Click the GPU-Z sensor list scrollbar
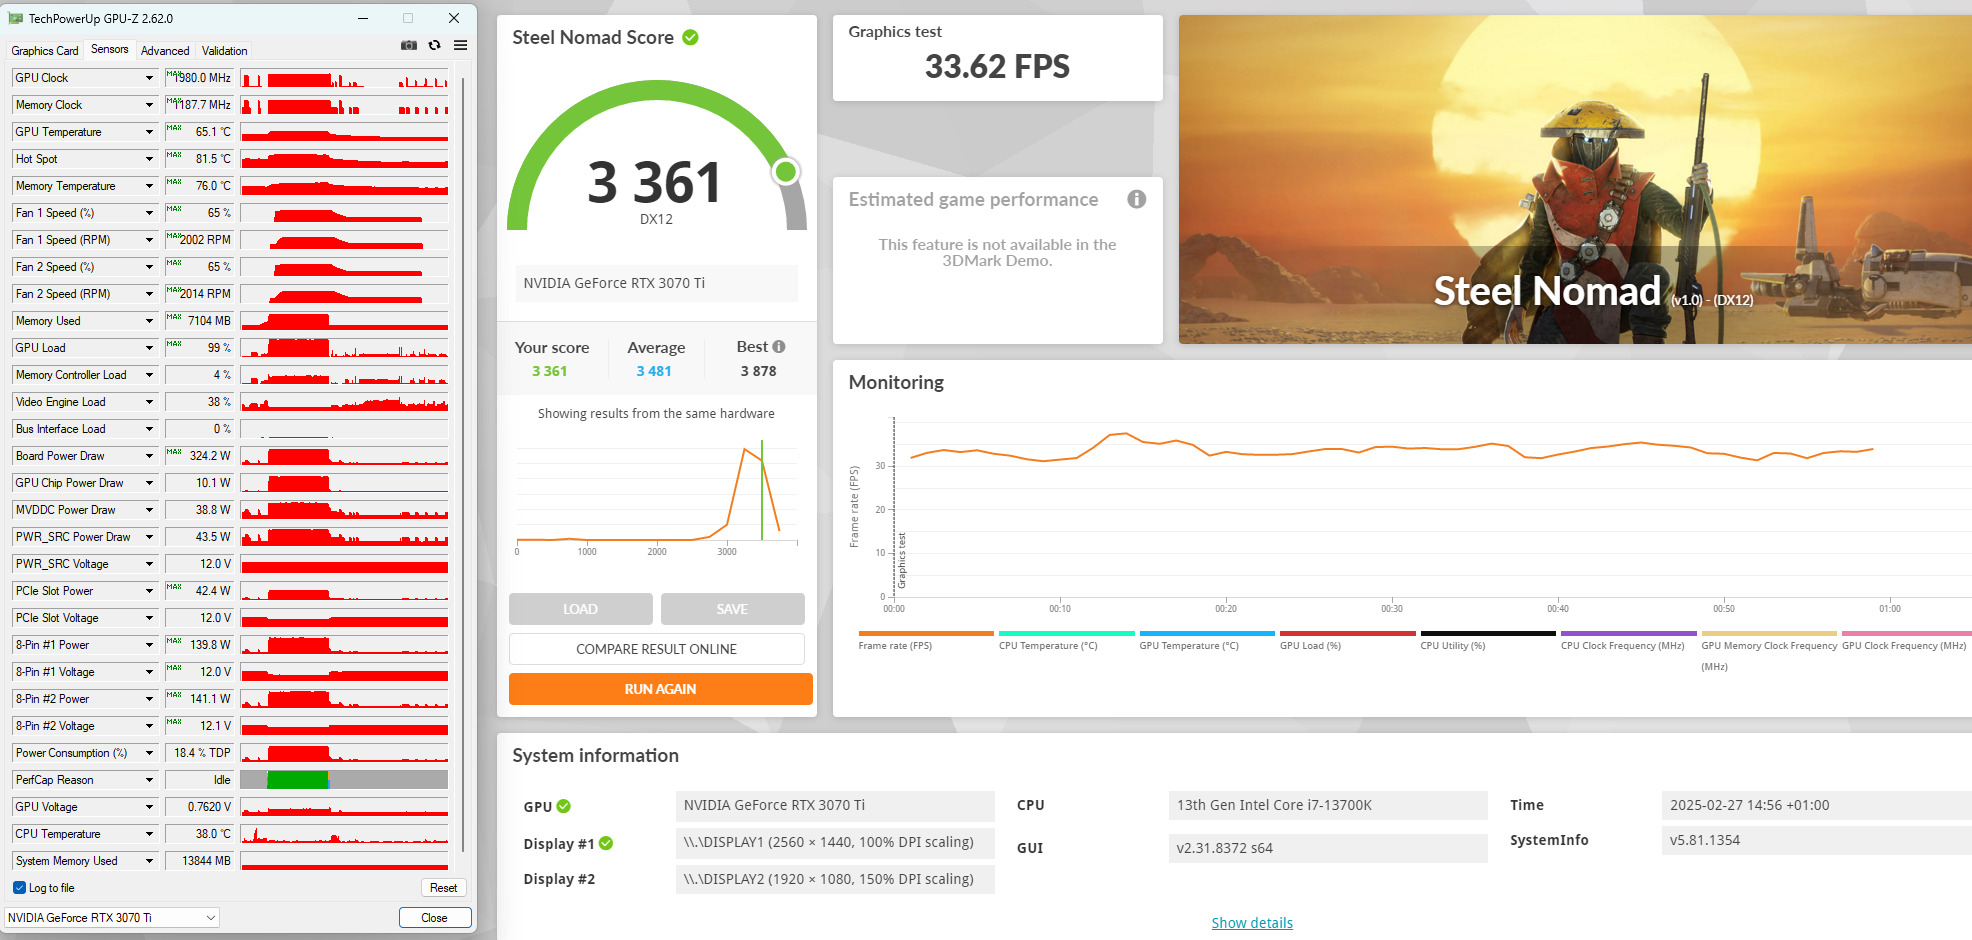The width and height of the screenshot is (1972, 940). tap(462, 465)
